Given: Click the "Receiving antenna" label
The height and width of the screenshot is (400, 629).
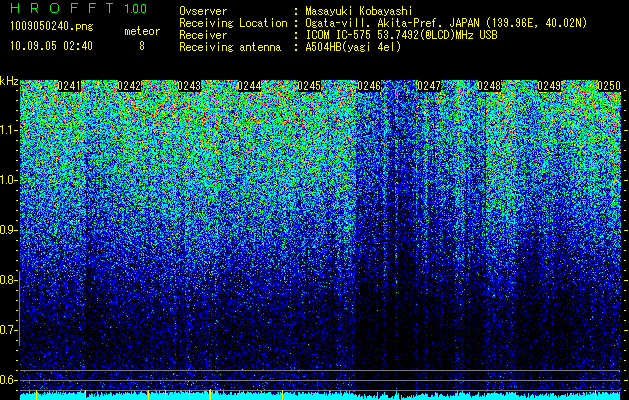Looking at the screenshot, I should point(230,47).
